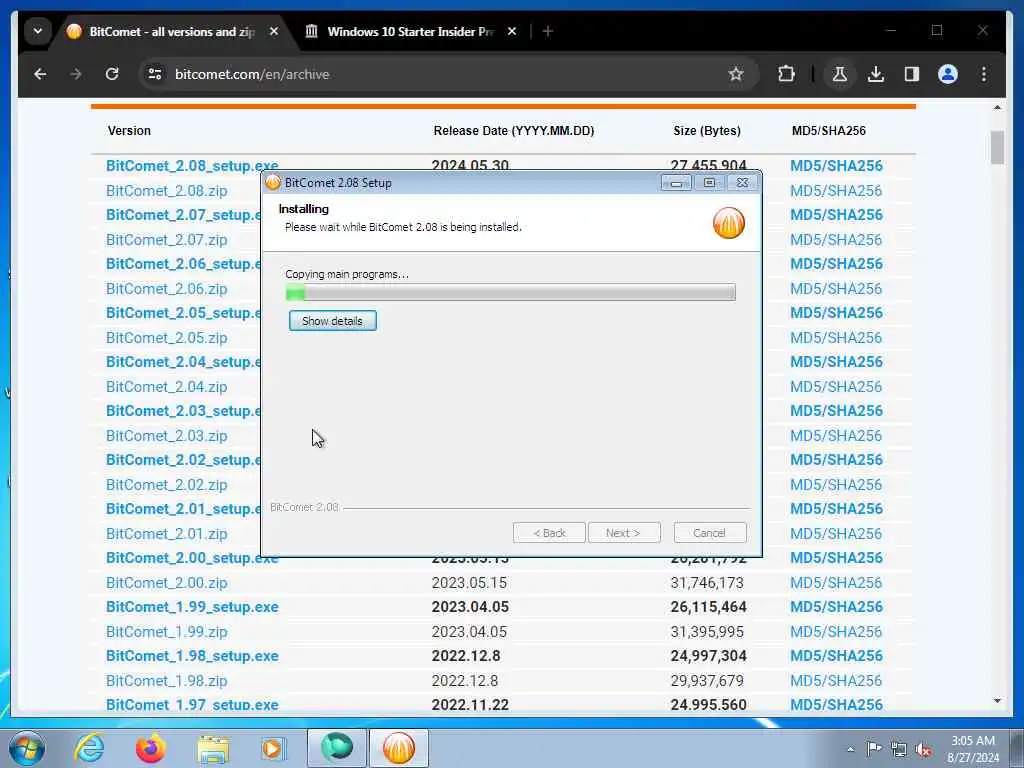Open the Chrome three-dot menu
The height and width of the screenshot is (768, 1024).
984,74
